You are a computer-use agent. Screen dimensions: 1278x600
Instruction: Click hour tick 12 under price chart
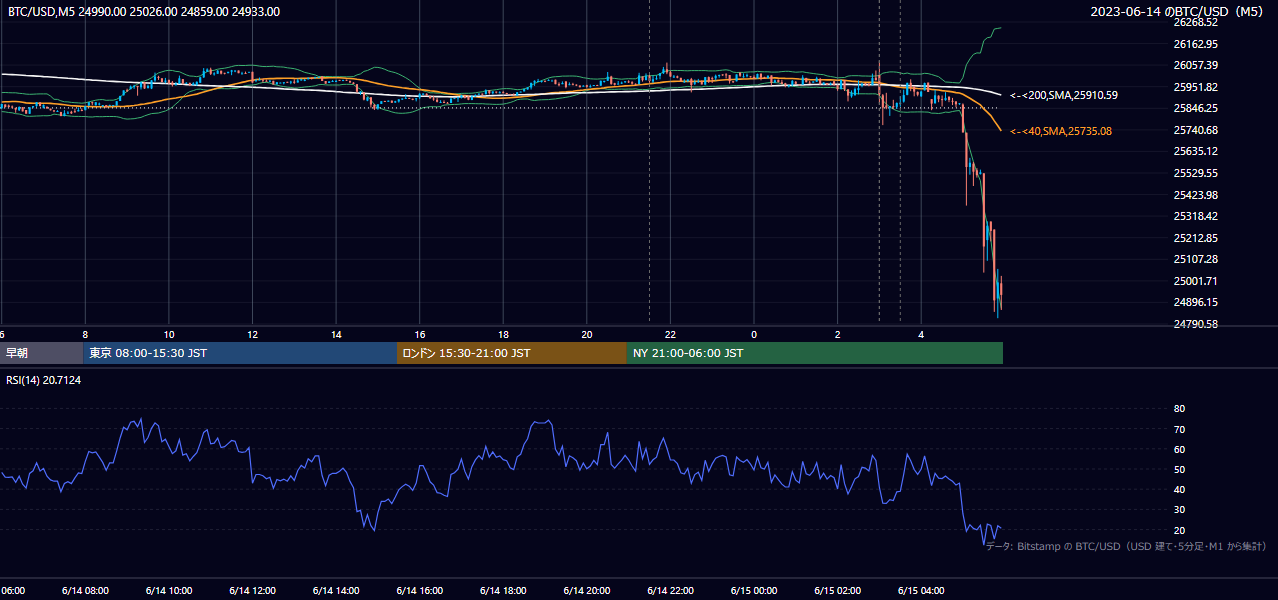click(x=252, y=335)
